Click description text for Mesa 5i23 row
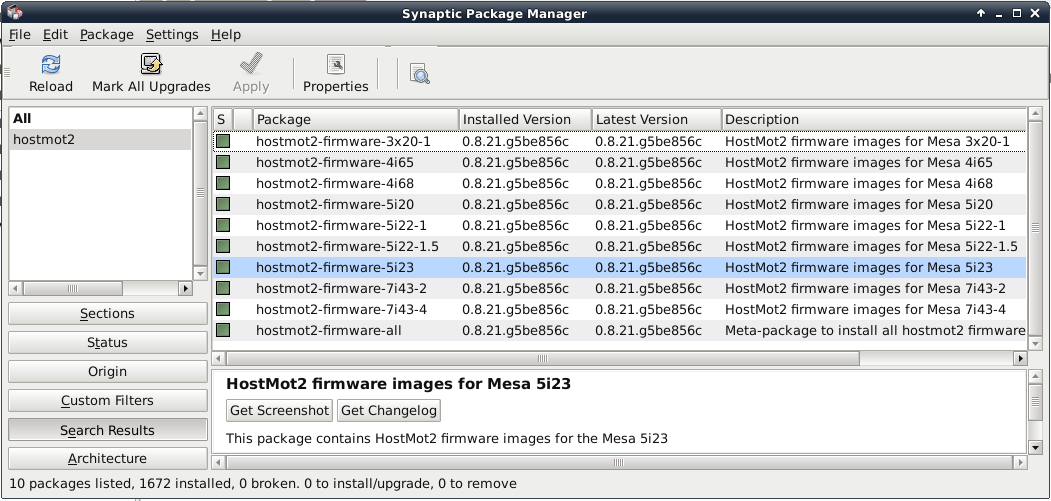Screen dimensions: 1051x501 tap(859, 267)
